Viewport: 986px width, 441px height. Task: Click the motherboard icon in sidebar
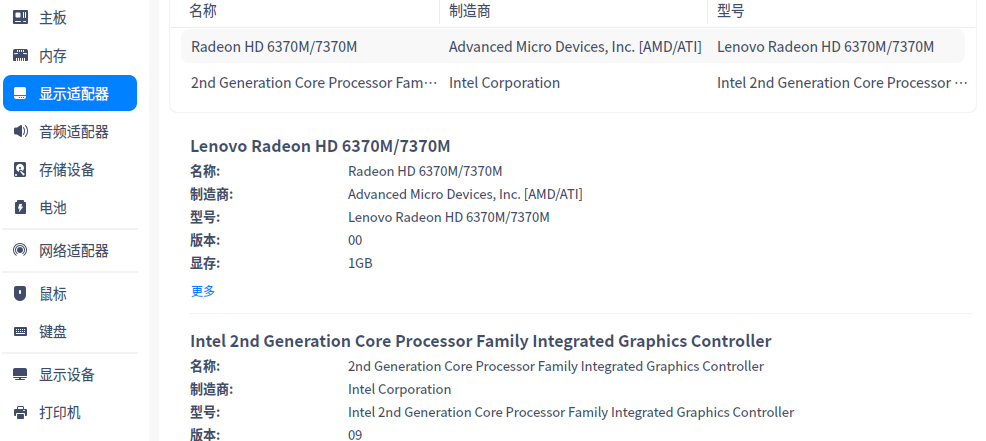(x=20, y=18)
